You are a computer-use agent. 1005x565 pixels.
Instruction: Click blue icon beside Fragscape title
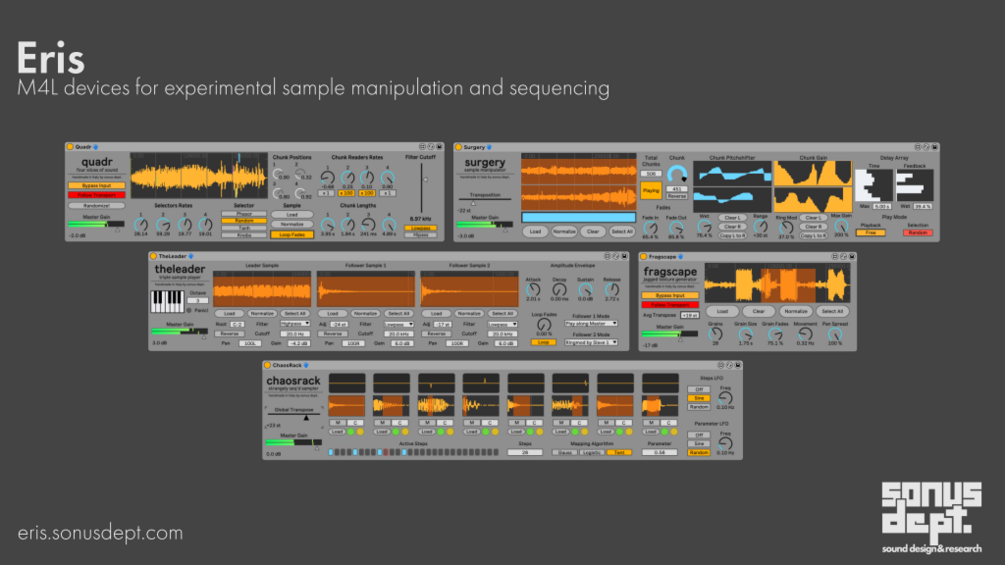tap(681, 257)
